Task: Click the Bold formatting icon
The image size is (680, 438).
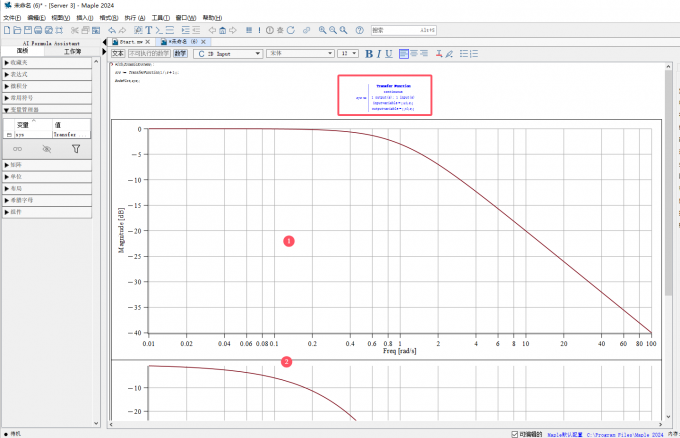Action: pyautogui.click(x=369, y=54)
